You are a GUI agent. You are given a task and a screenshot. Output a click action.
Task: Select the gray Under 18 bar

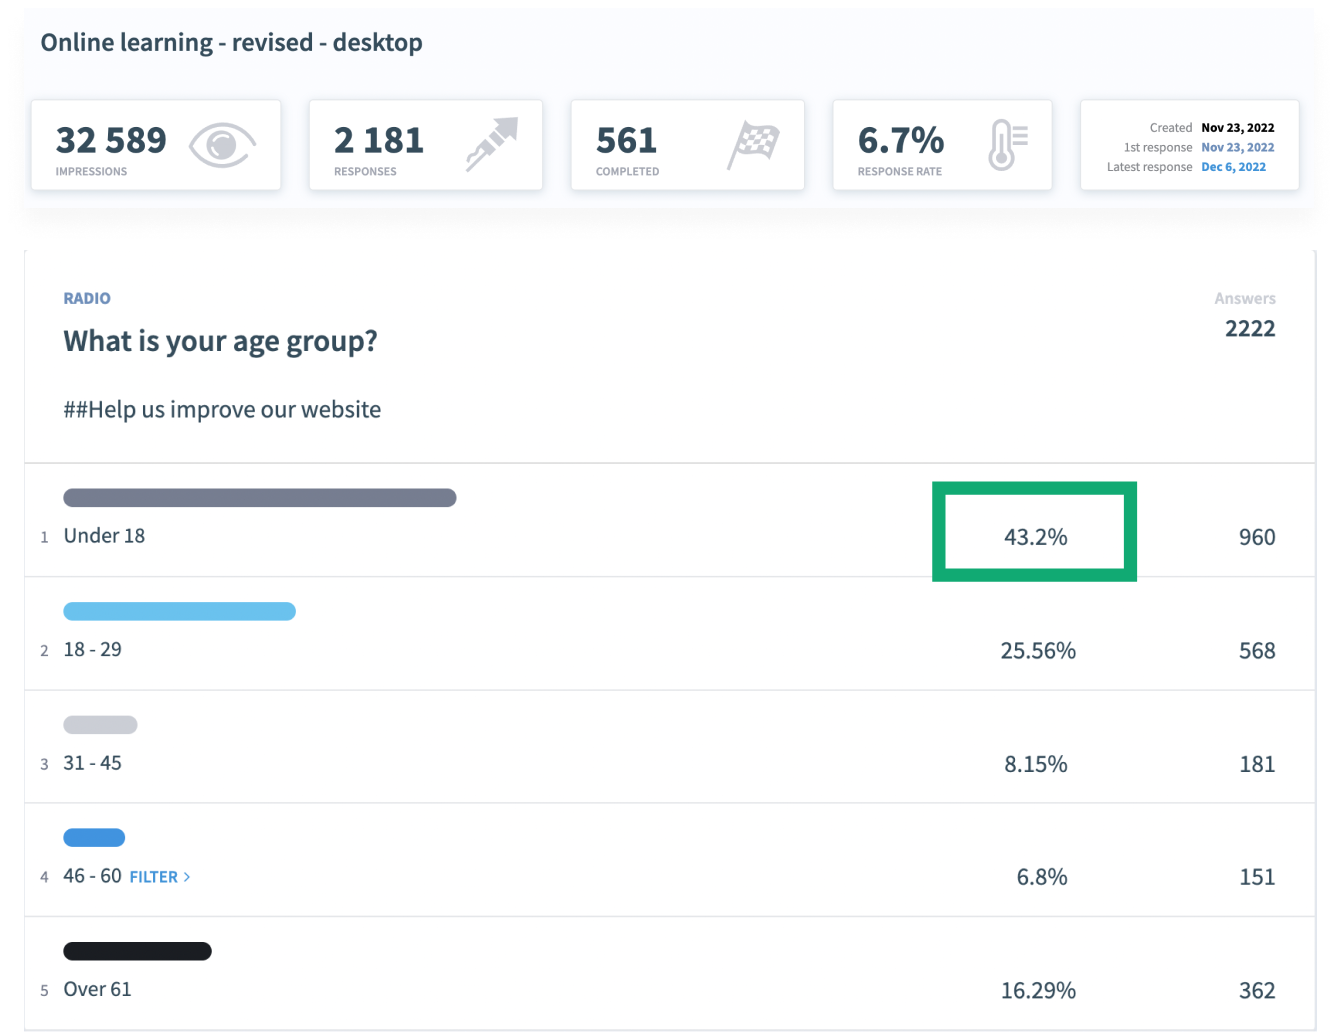tap(260, 498)
